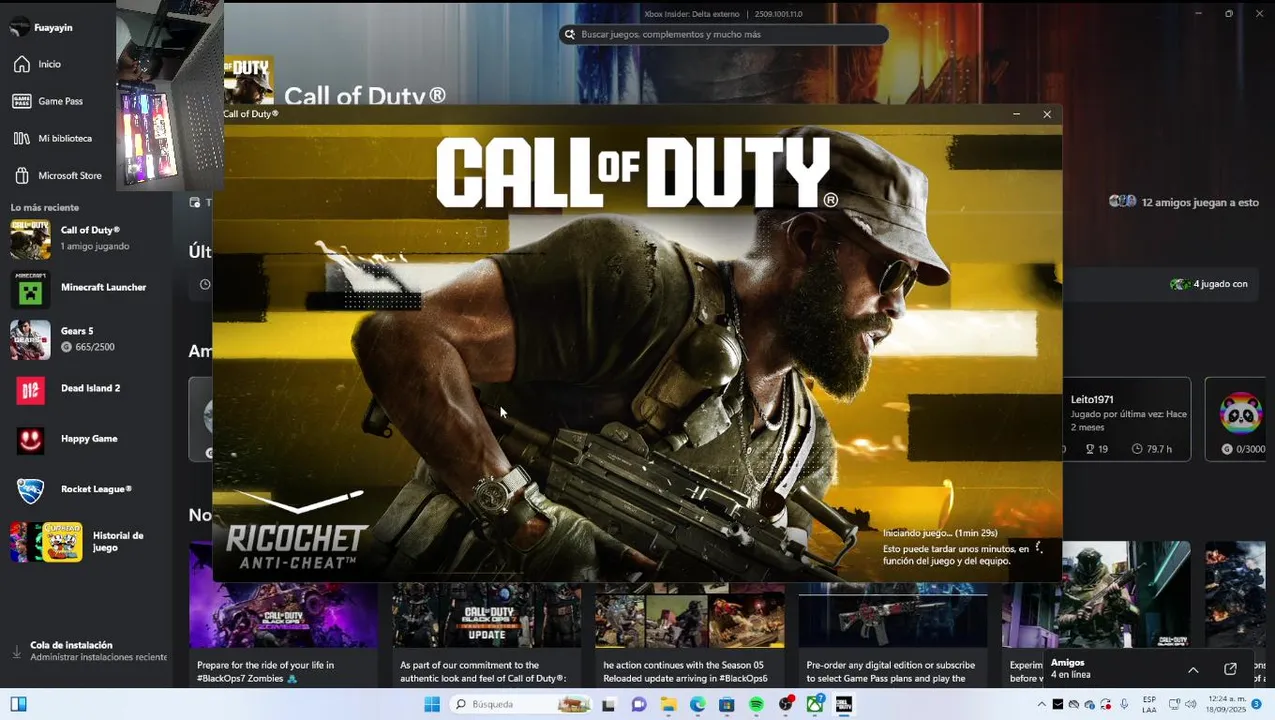Open the Xbox app taskbar icon
The height and width of the screenshot is (720, 1275).
point(815,704)
